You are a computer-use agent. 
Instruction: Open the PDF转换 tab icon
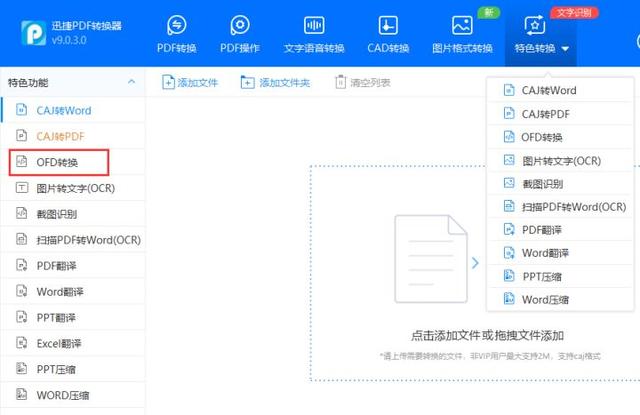coord(177,25)
